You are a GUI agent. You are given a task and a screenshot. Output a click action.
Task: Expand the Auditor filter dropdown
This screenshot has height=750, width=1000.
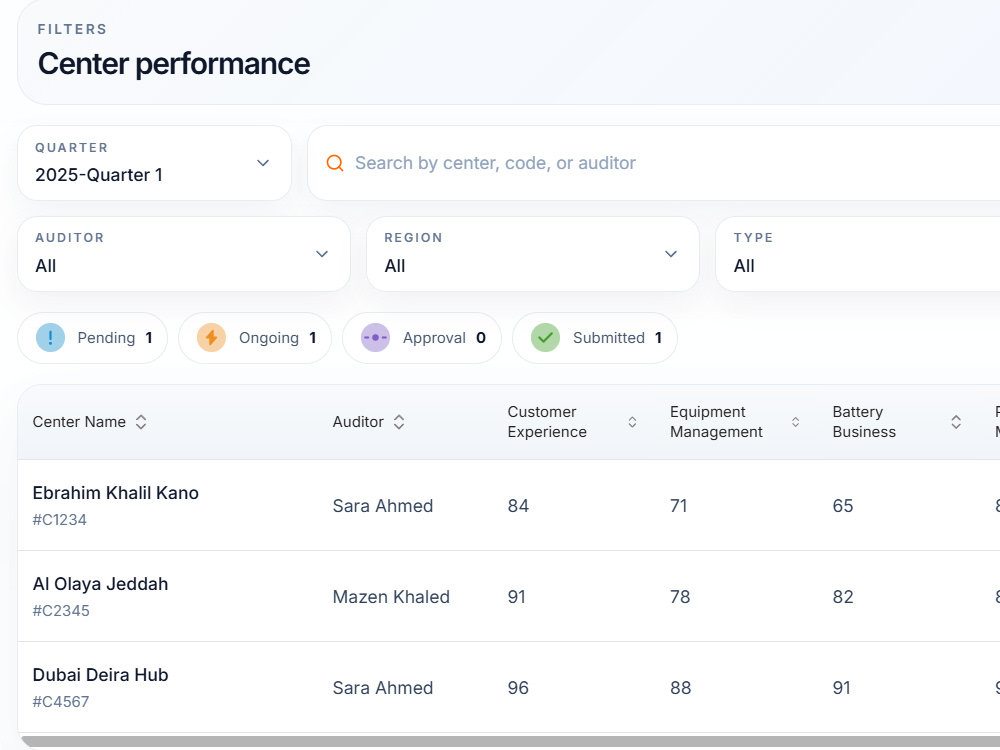tap(184, 254)
